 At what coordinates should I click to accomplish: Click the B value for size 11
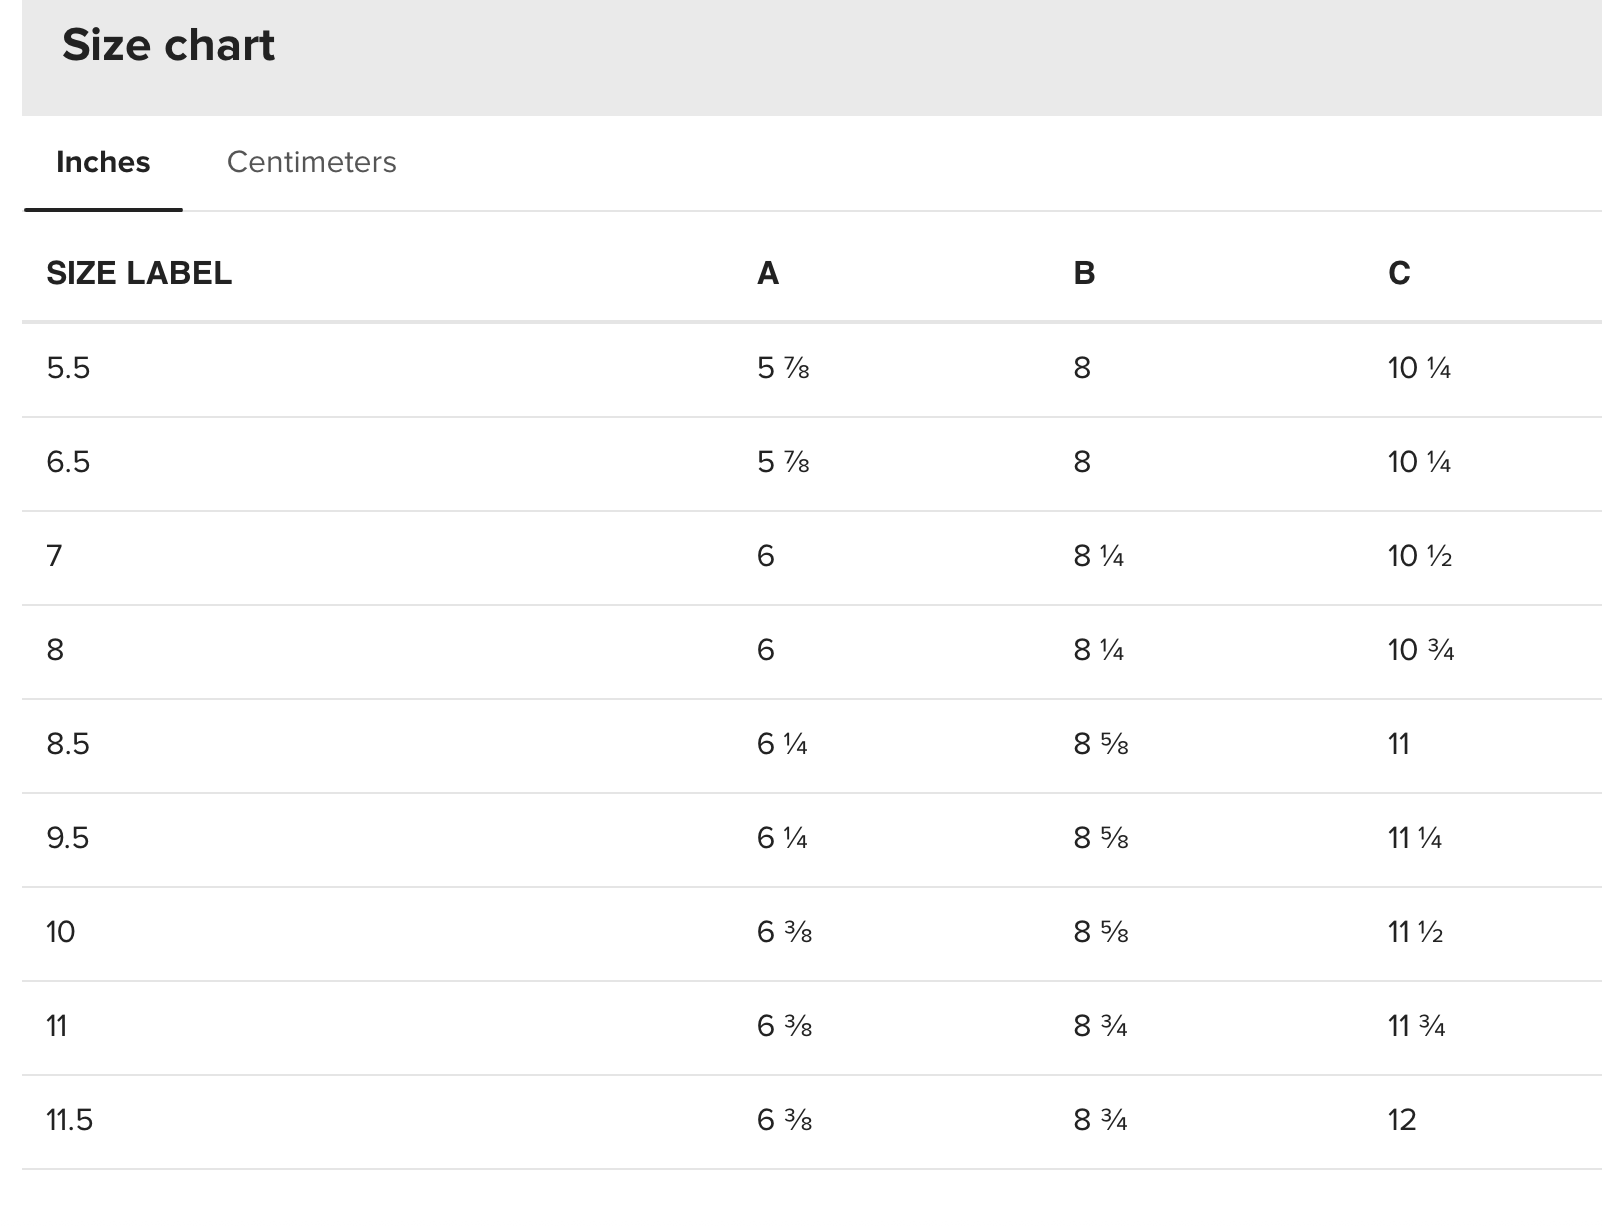tap(1100, 1026)
